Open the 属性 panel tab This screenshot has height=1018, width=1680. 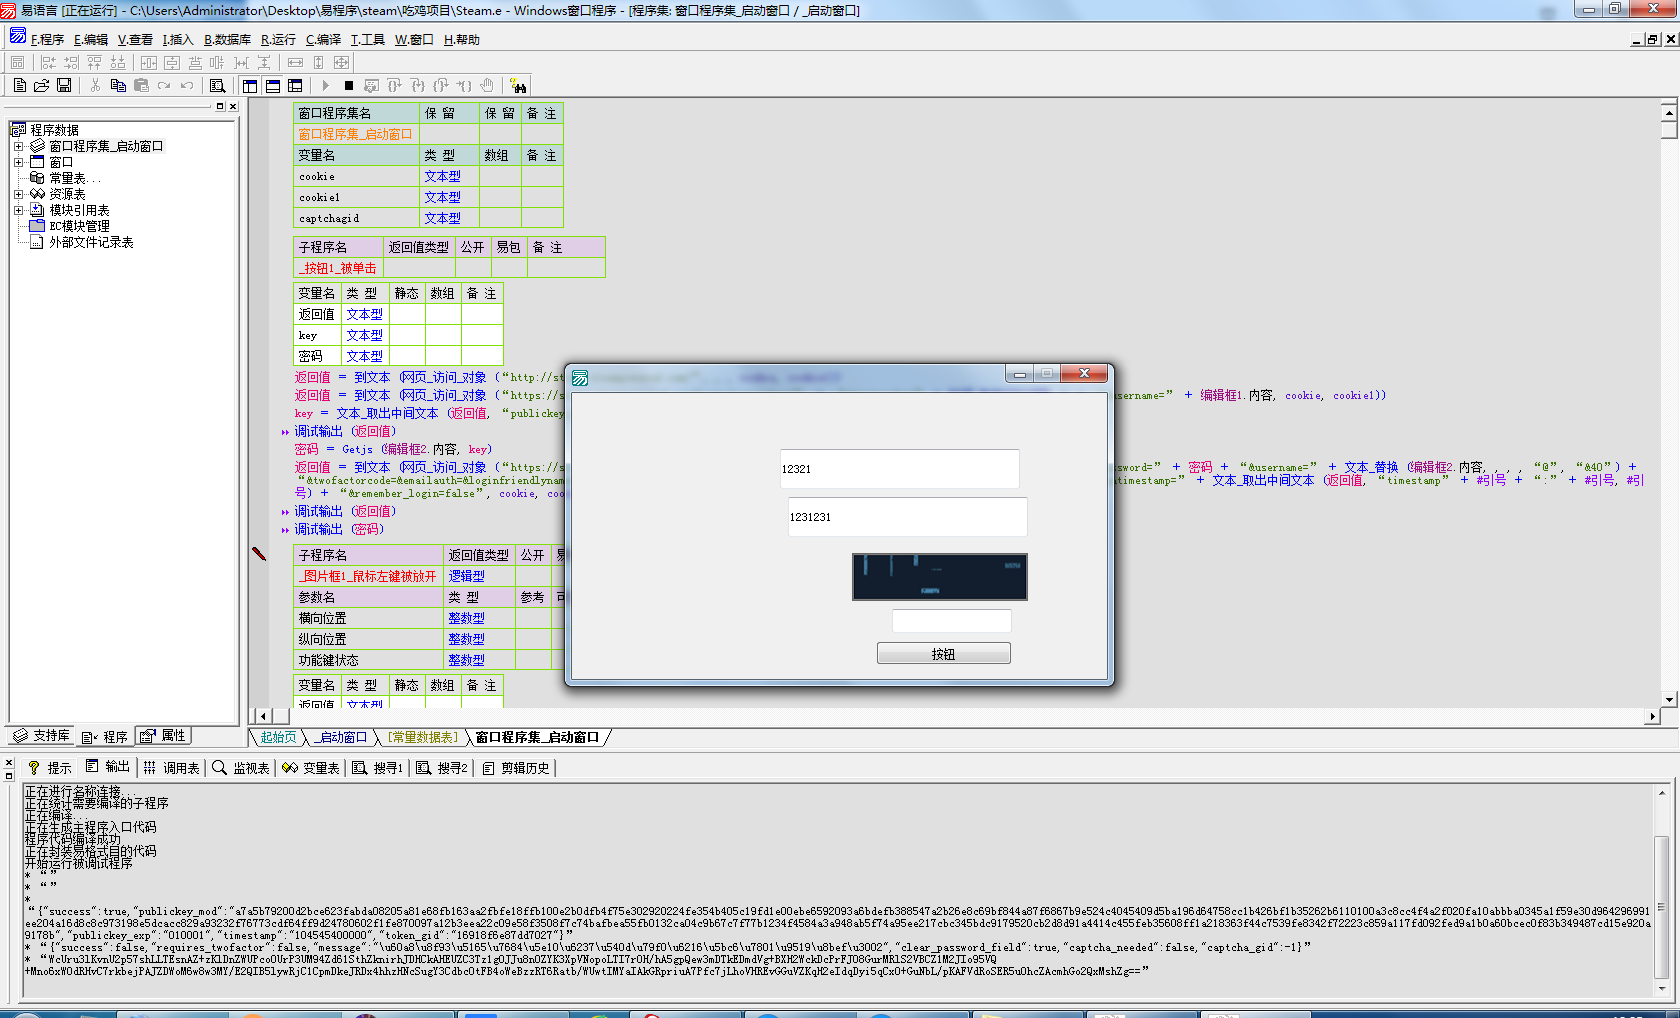point(164,736)
